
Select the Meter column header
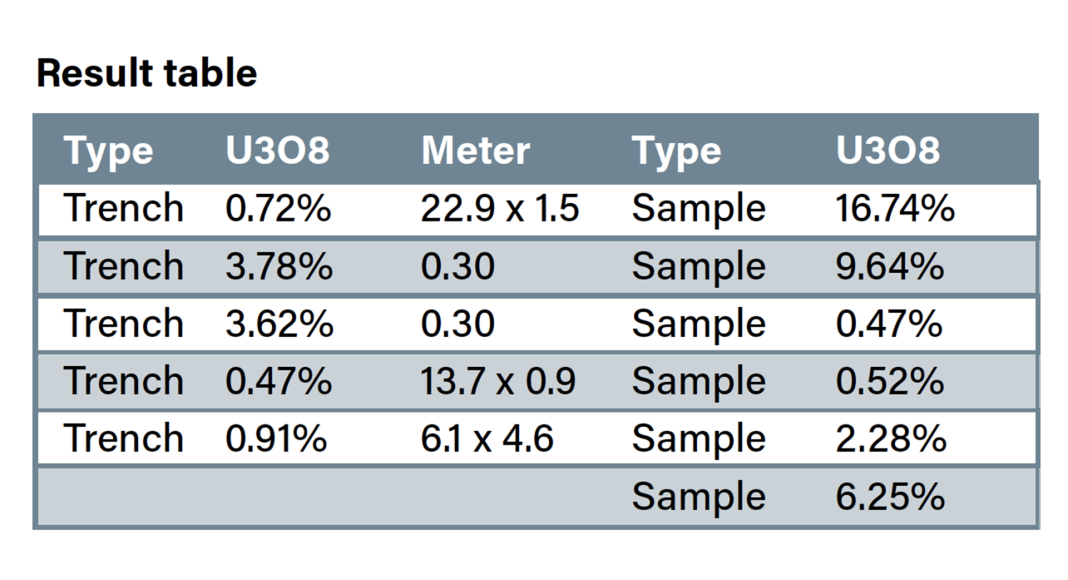click(x=475, y=151)
